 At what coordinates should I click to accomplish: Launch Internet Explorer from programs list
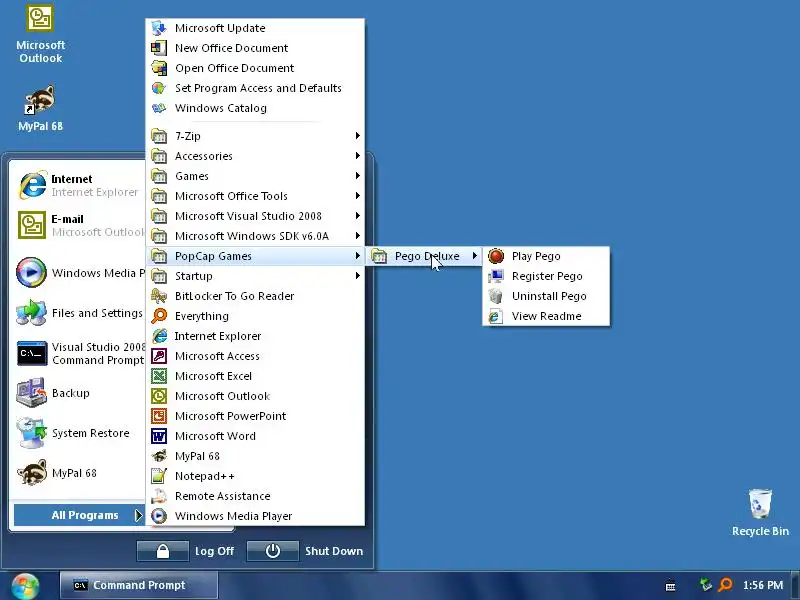click(256, 336)
